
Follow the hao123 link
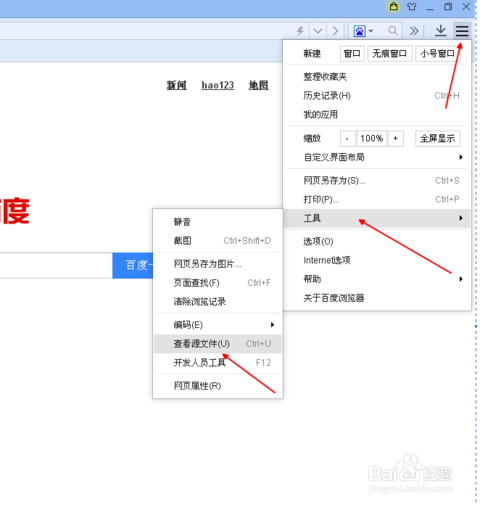point(218,85)
